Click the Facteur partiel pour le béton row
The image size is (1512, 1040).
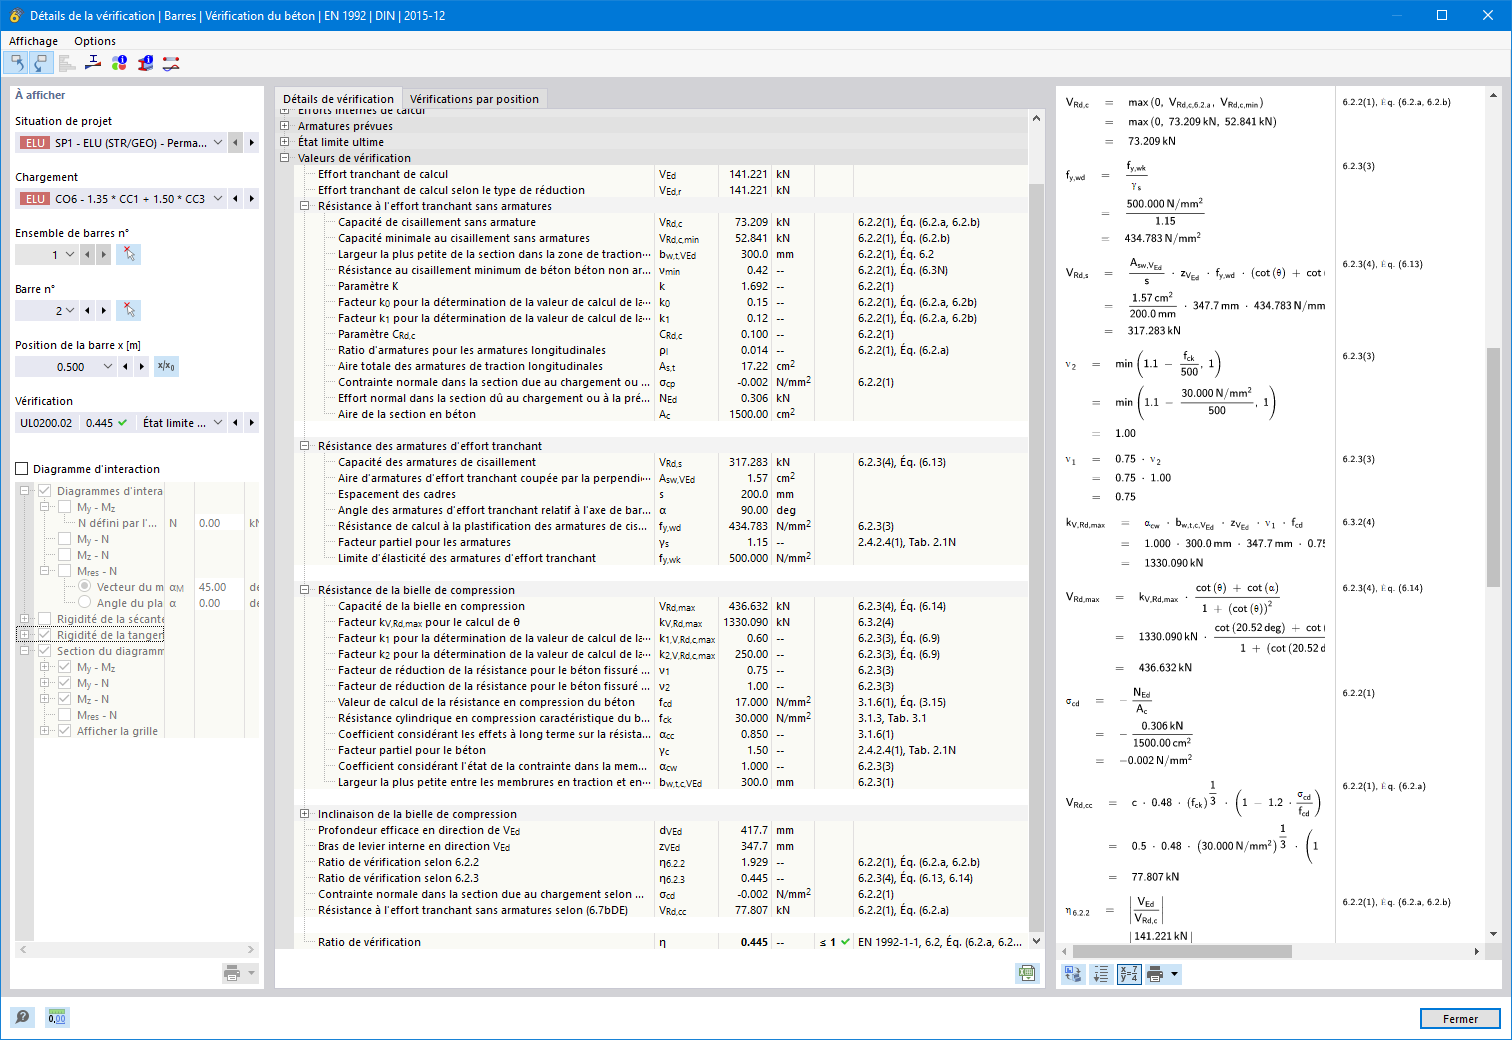(661, 750)
